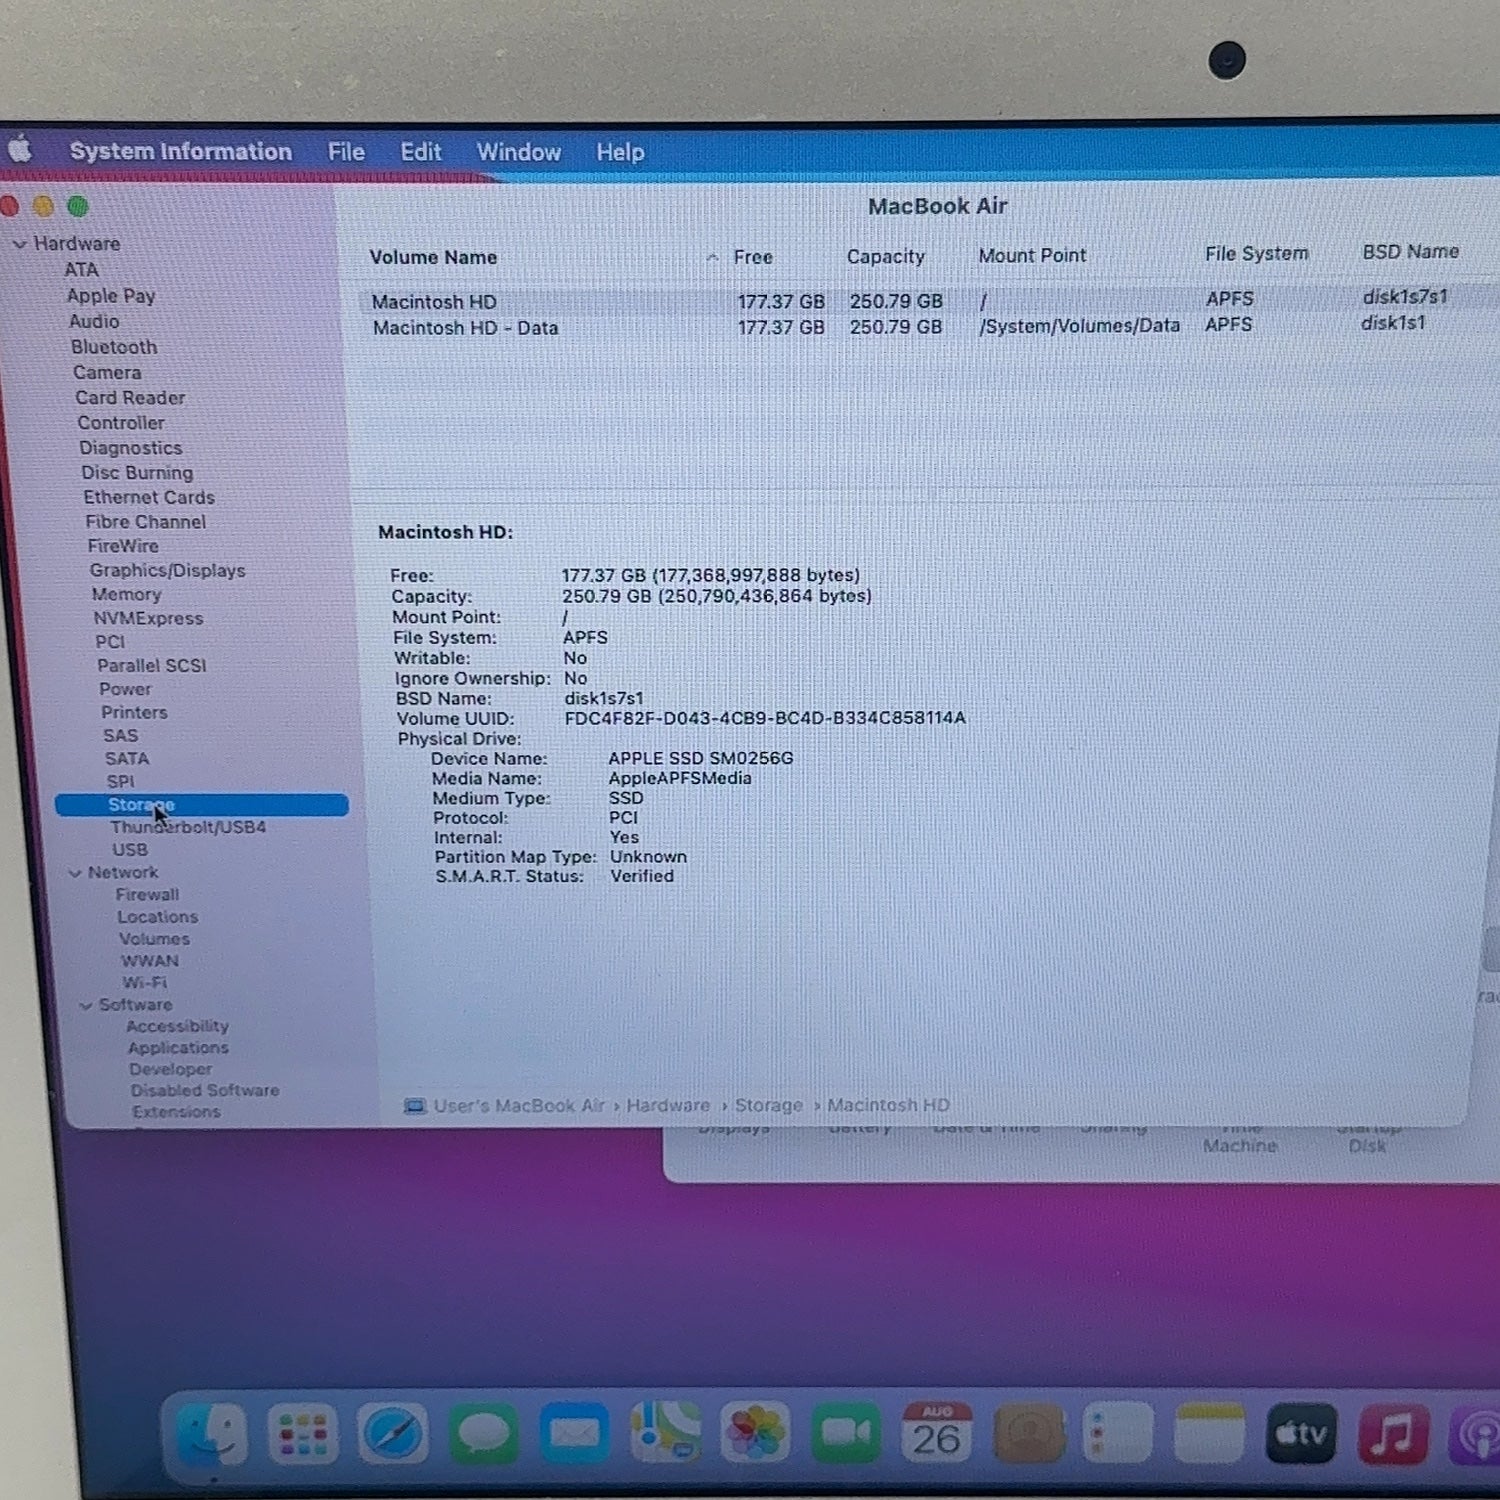Select Power in the sidebar

(x=126, y=689)
